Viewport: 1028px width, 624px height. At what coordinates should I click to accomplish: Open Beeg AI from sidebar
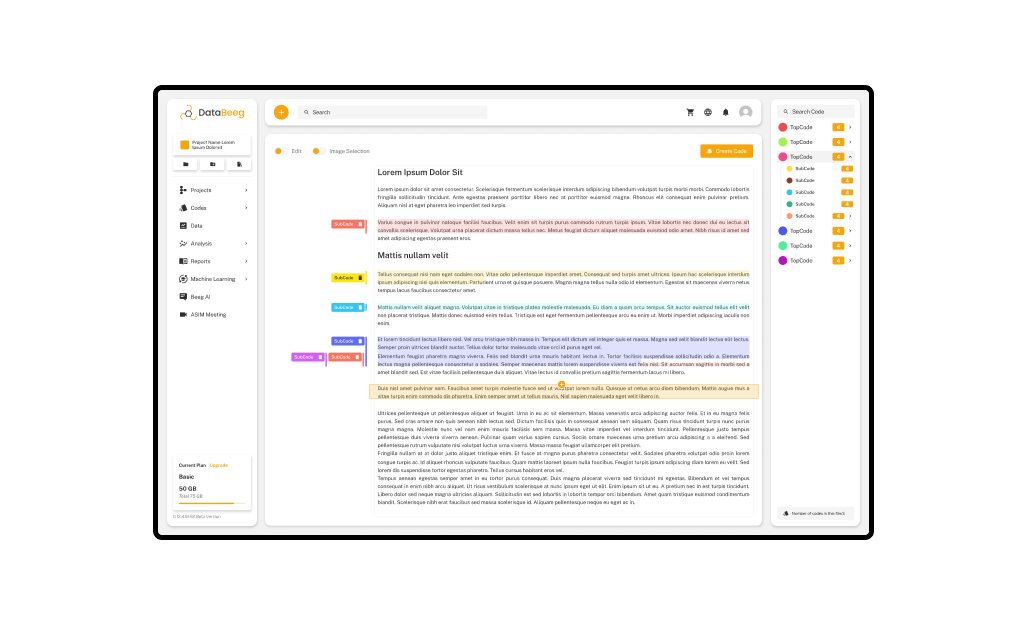[200, 297]
